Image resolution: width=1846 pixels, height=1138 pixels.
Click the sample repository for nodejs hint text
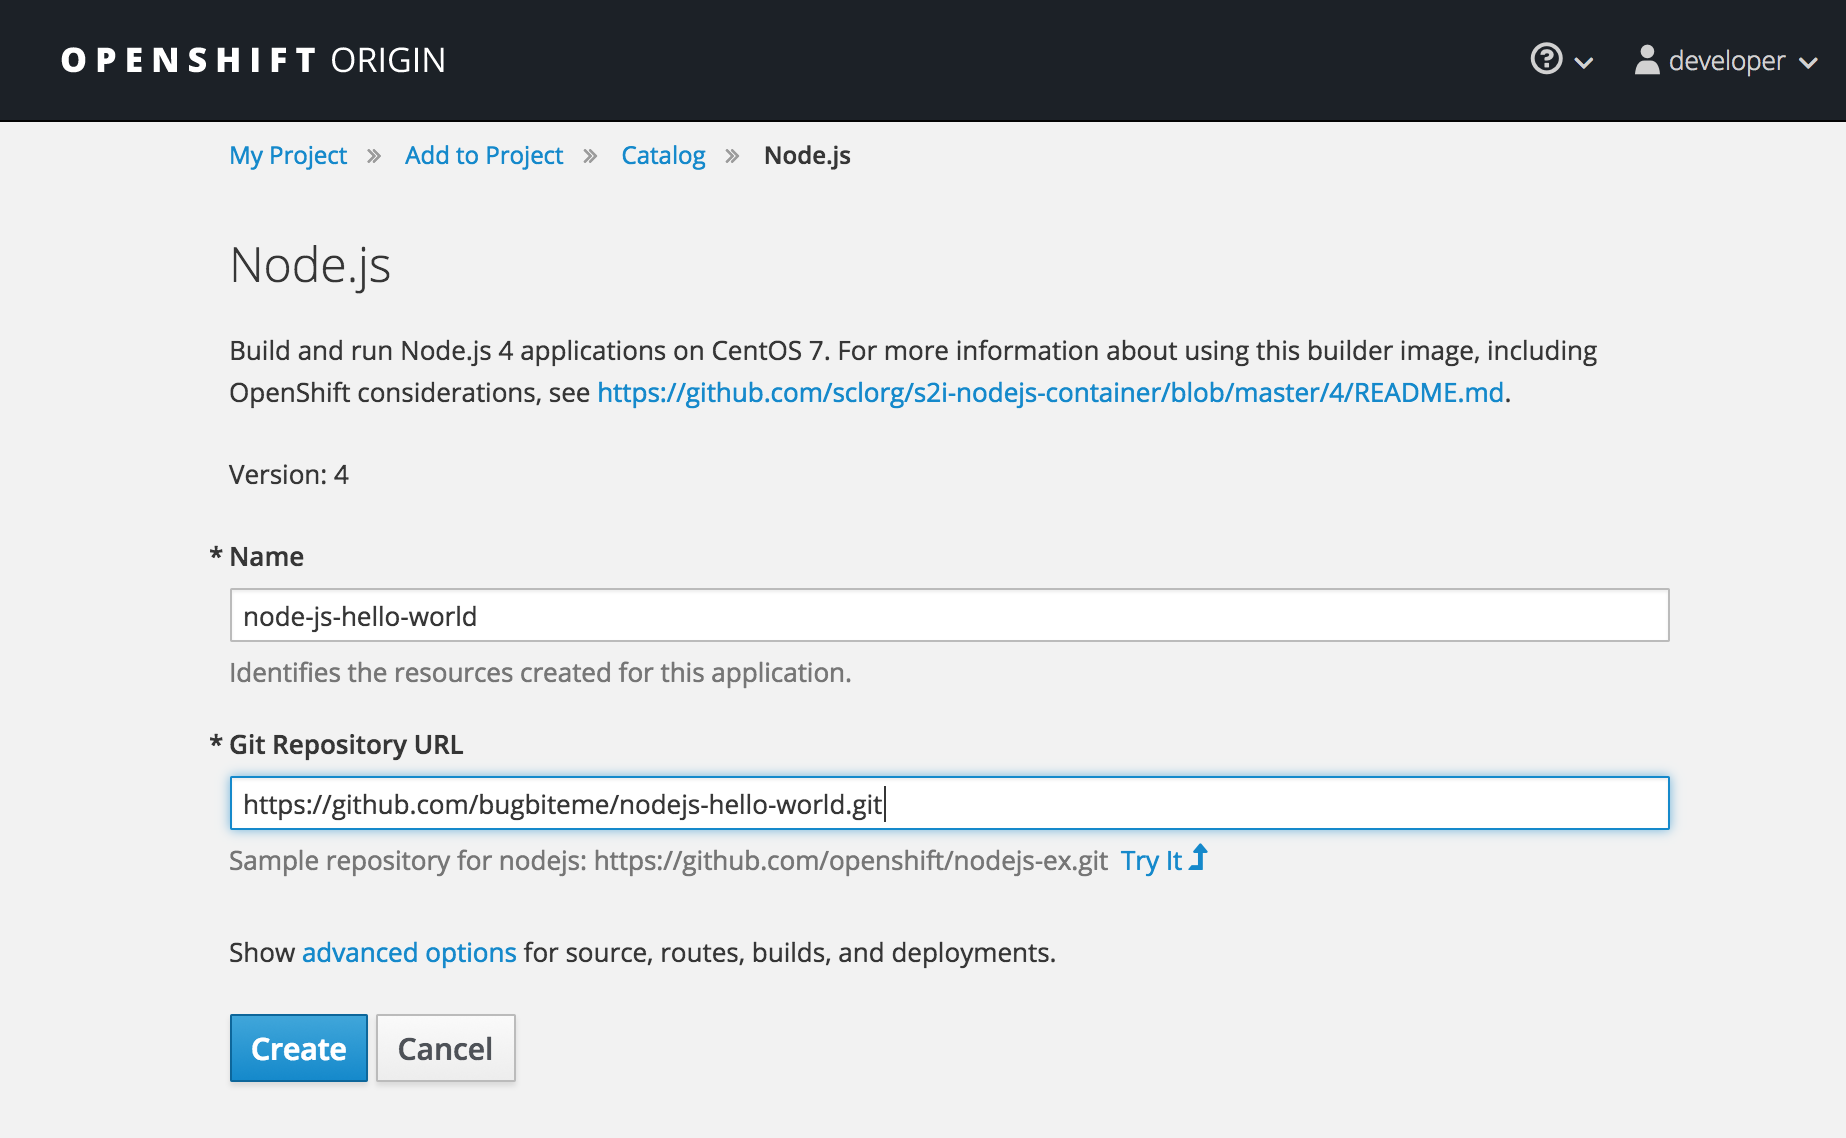[x=668, y=860]
